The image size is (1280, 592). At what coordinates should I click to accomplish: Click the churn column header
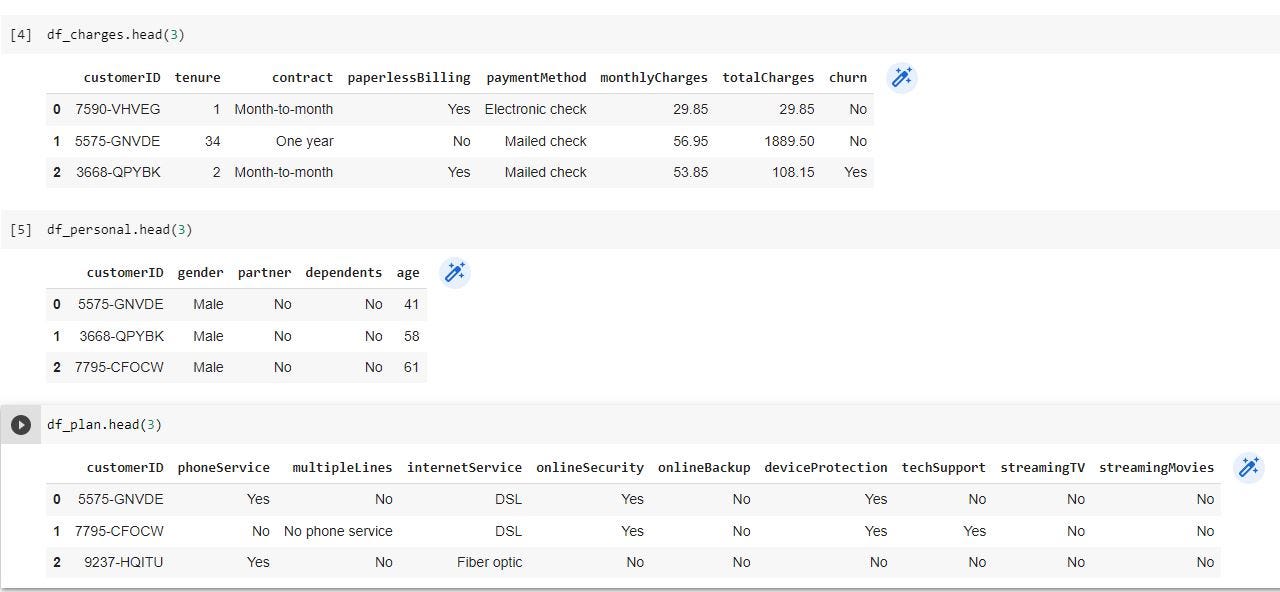click(x=848, y=78)
